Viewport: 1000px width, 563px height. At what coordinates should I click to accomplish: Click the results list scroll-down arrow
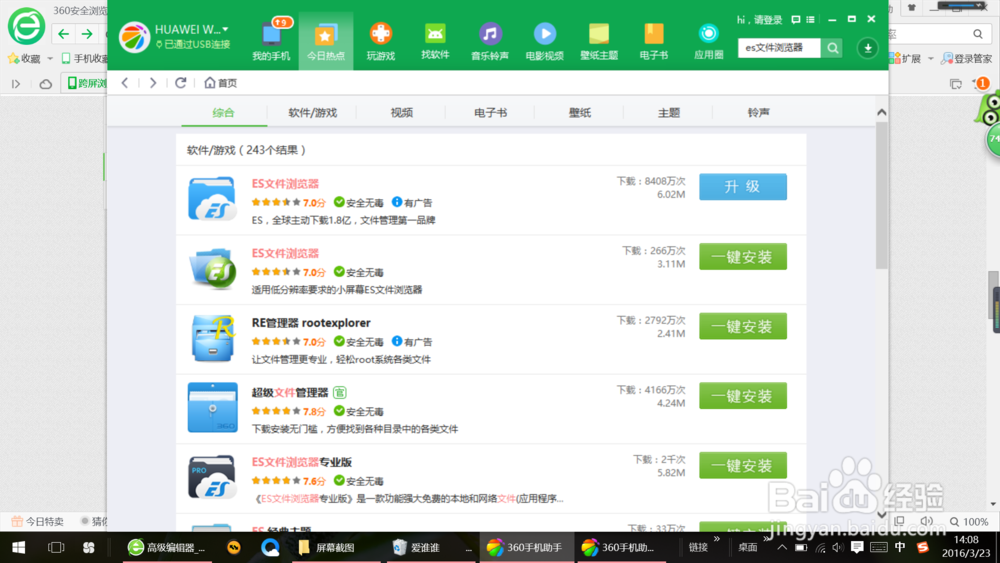(881, 515)
